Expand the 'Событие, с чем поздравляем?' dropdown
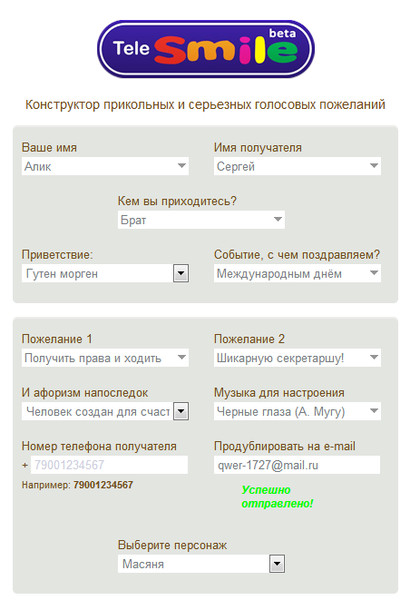 (x=297, y=273)
